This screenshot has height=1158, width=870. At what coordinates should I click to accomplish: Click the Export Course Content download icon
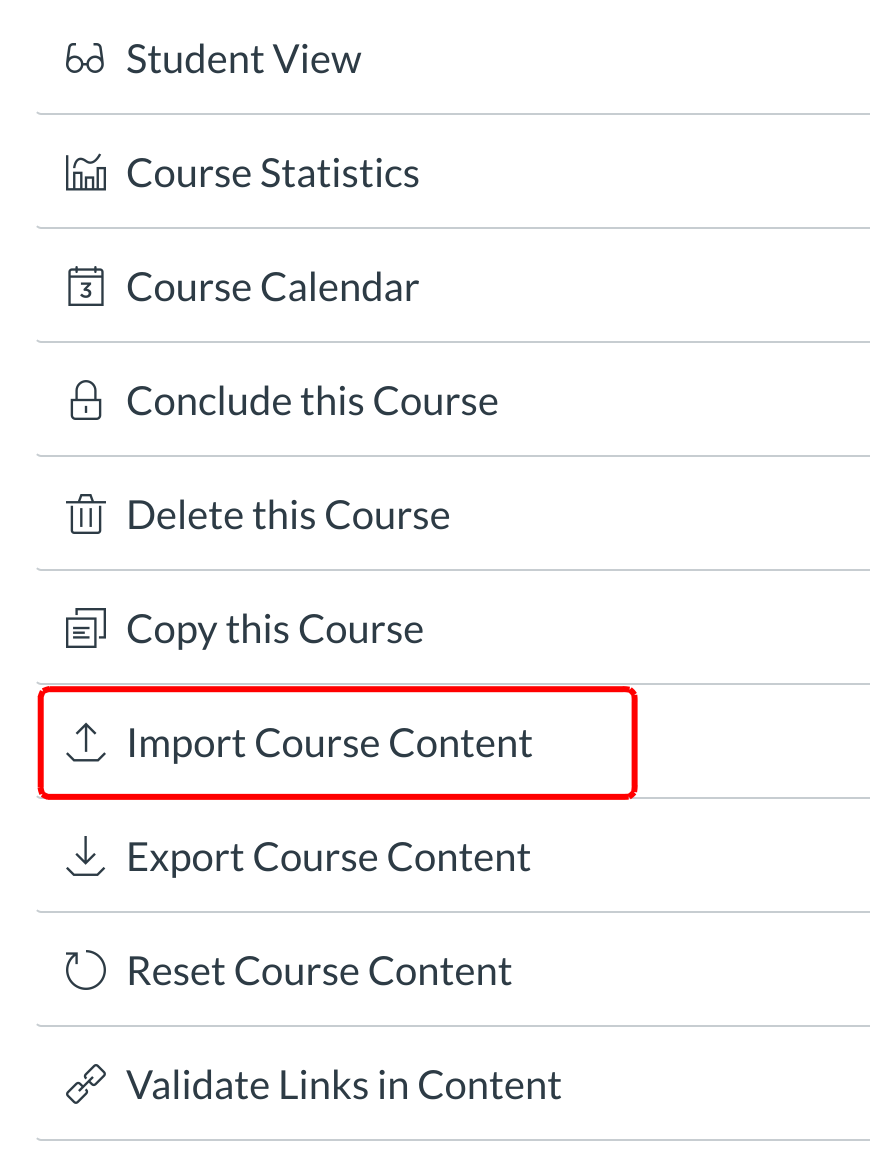(x=85, y=858)
